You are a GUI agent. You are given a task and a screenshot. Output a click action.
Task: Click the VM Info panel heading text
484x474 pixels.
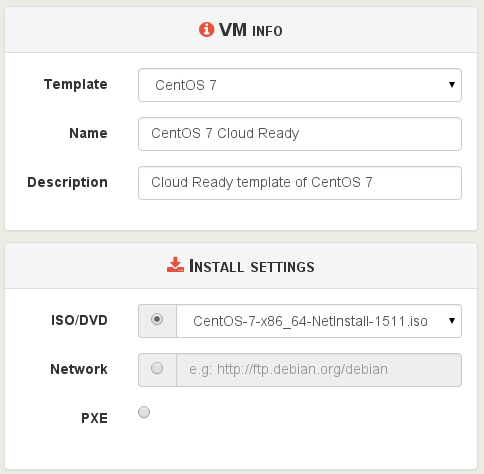tap(251, 30)
